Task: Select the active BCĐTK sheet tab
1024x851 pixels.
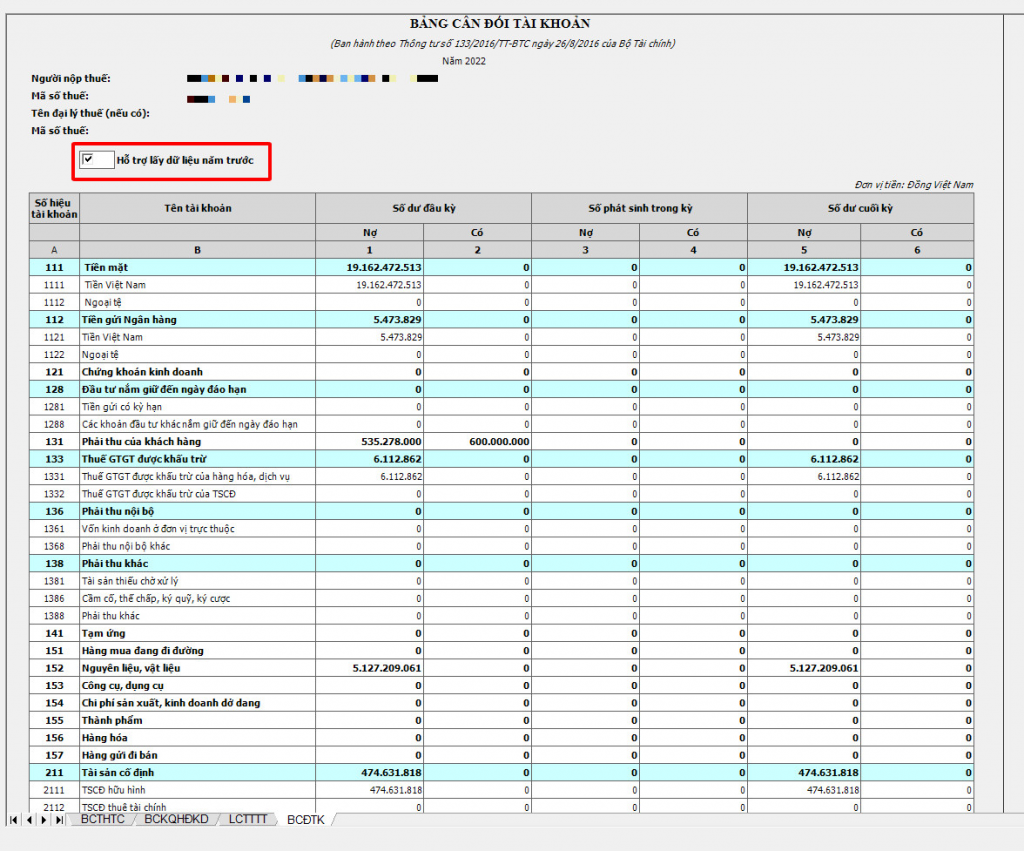Action: [x=305, y=820]
